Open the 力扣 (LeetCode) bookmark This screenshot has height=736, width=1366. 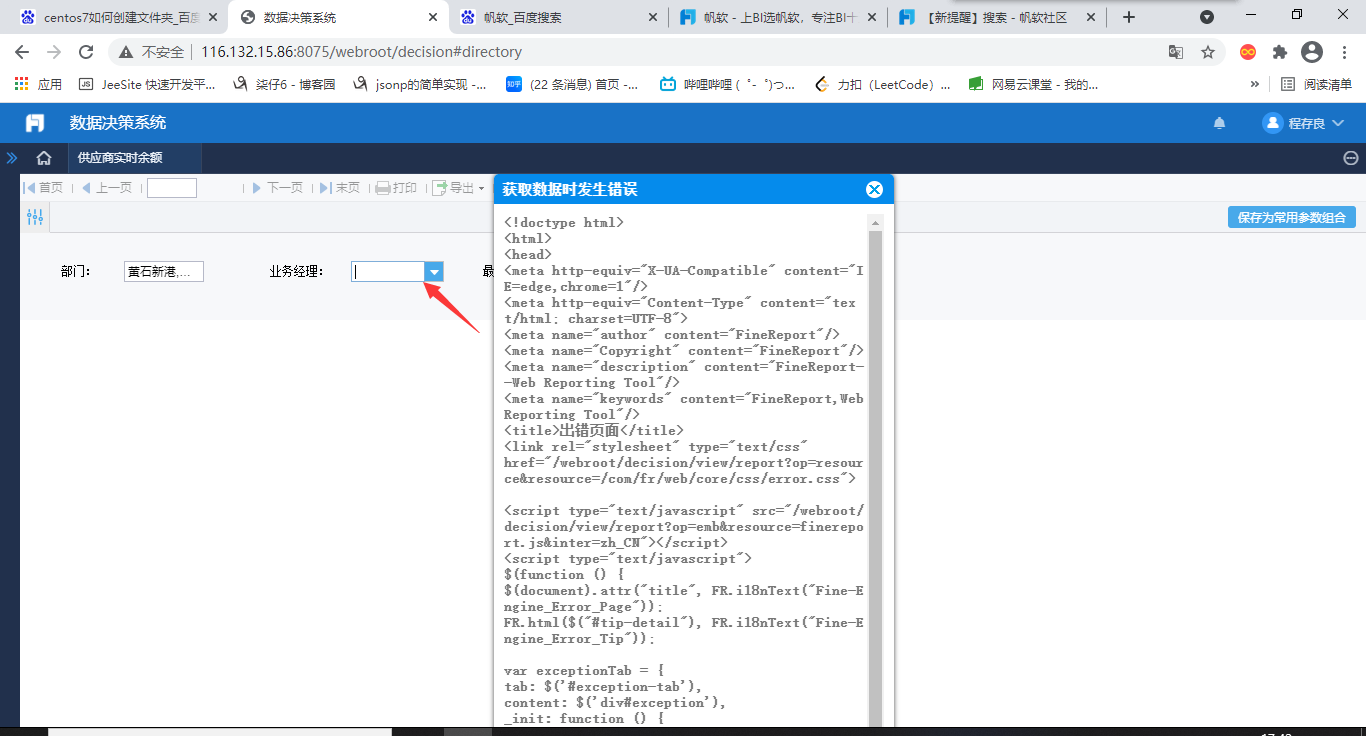[x=883, y=85]
